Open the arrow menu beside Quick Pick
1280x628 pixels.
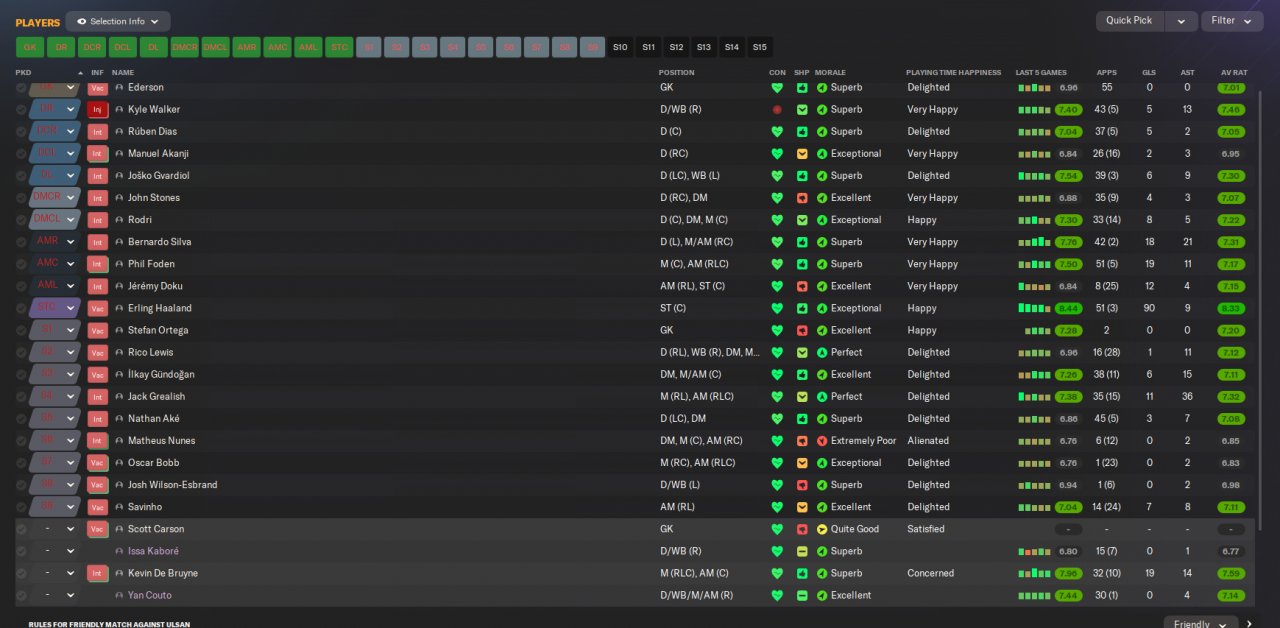click(1181, 21)
